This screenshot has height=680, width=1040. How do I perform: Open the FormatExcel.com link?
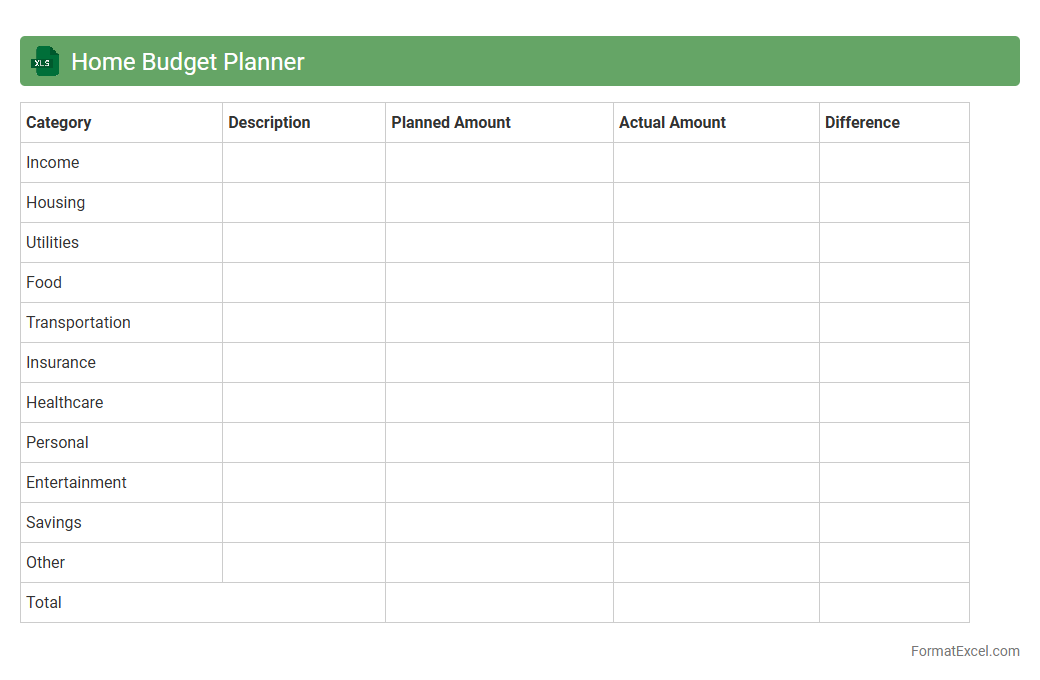[x=964, y=651]
